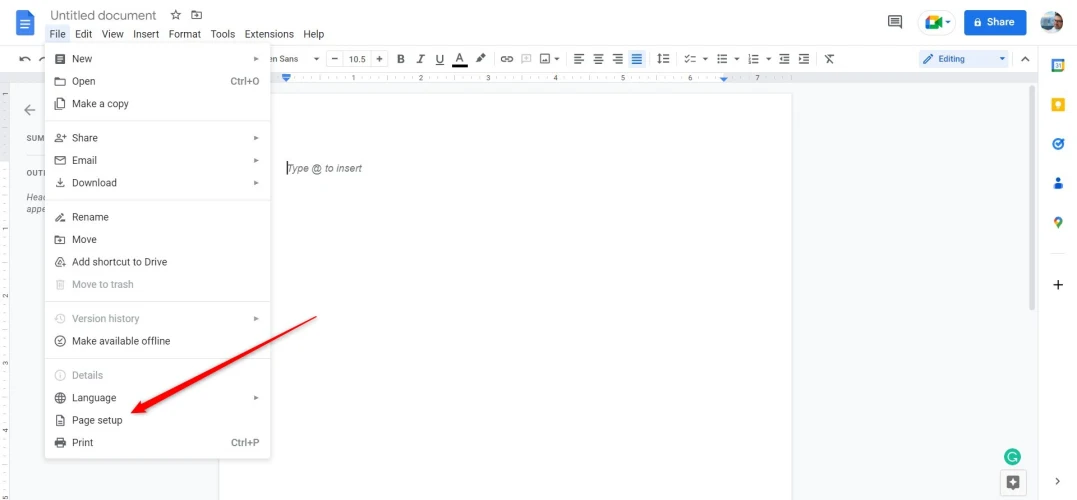This screenshot has height=500, width=1077.
Task: Select the highlight color pen icon
Action: click(x=481, y=59)
